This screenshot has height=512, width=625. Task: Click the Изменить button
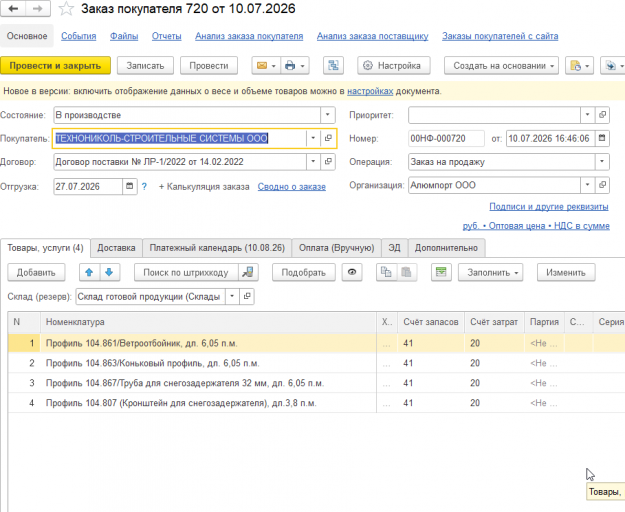(566, 273)
